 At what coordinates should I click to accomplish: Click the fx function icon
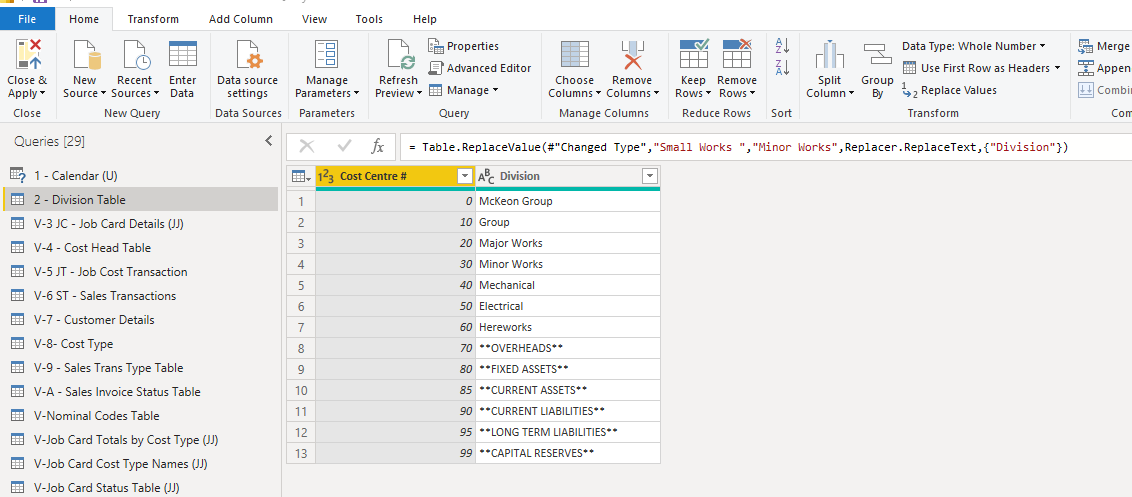click(x=378, y=147)
